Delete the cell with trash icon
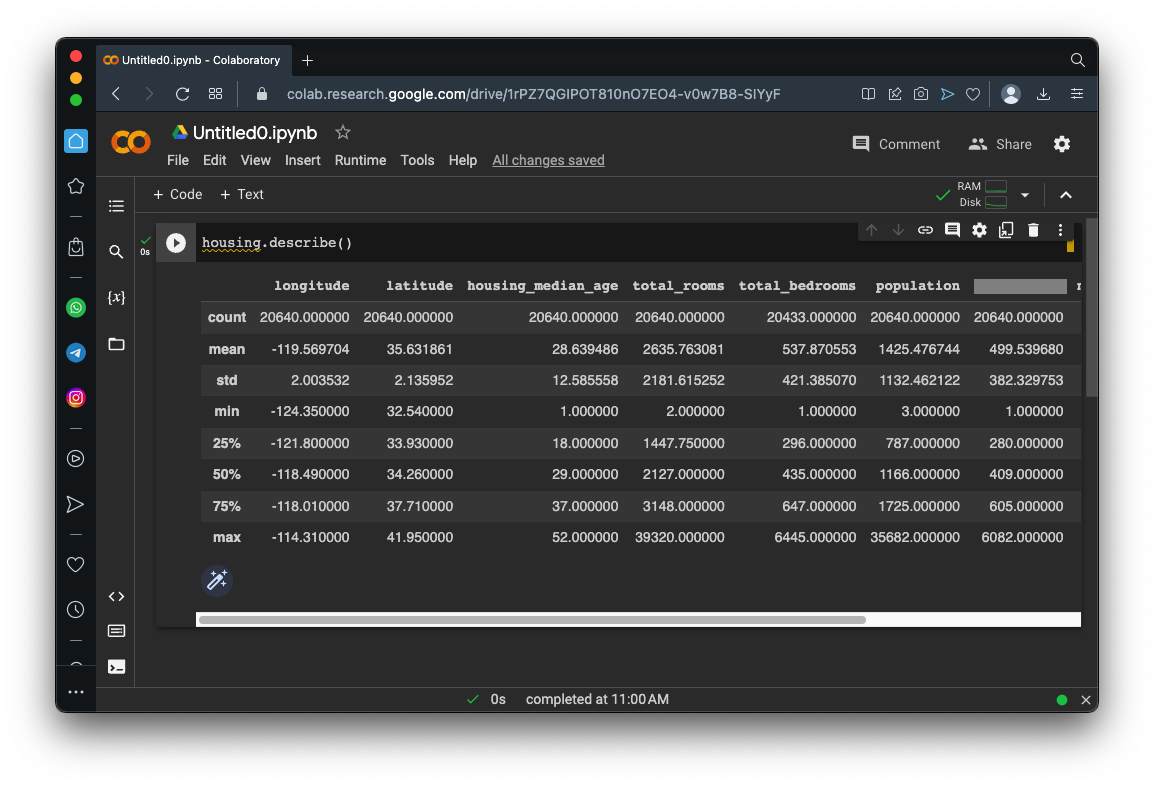The image size is (1154, 786). [1033, 230]
